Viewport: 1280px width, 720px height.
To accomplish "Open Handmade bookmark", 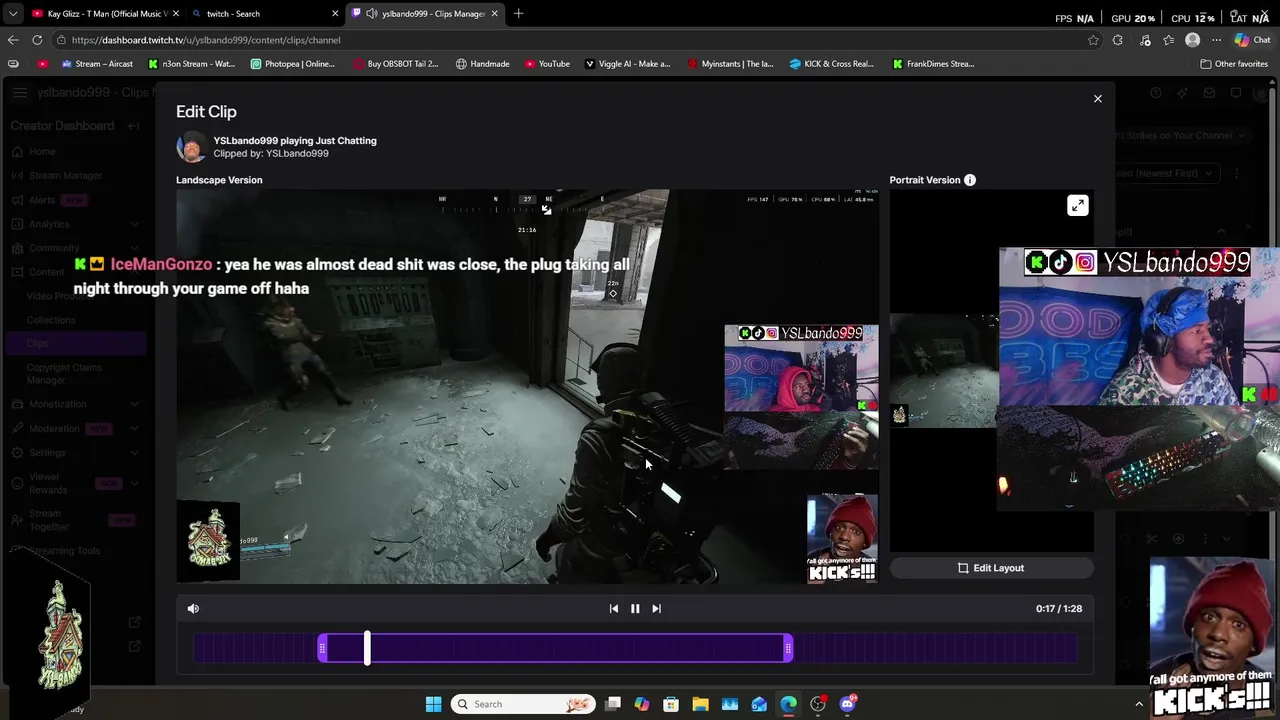I will (482, 63).
